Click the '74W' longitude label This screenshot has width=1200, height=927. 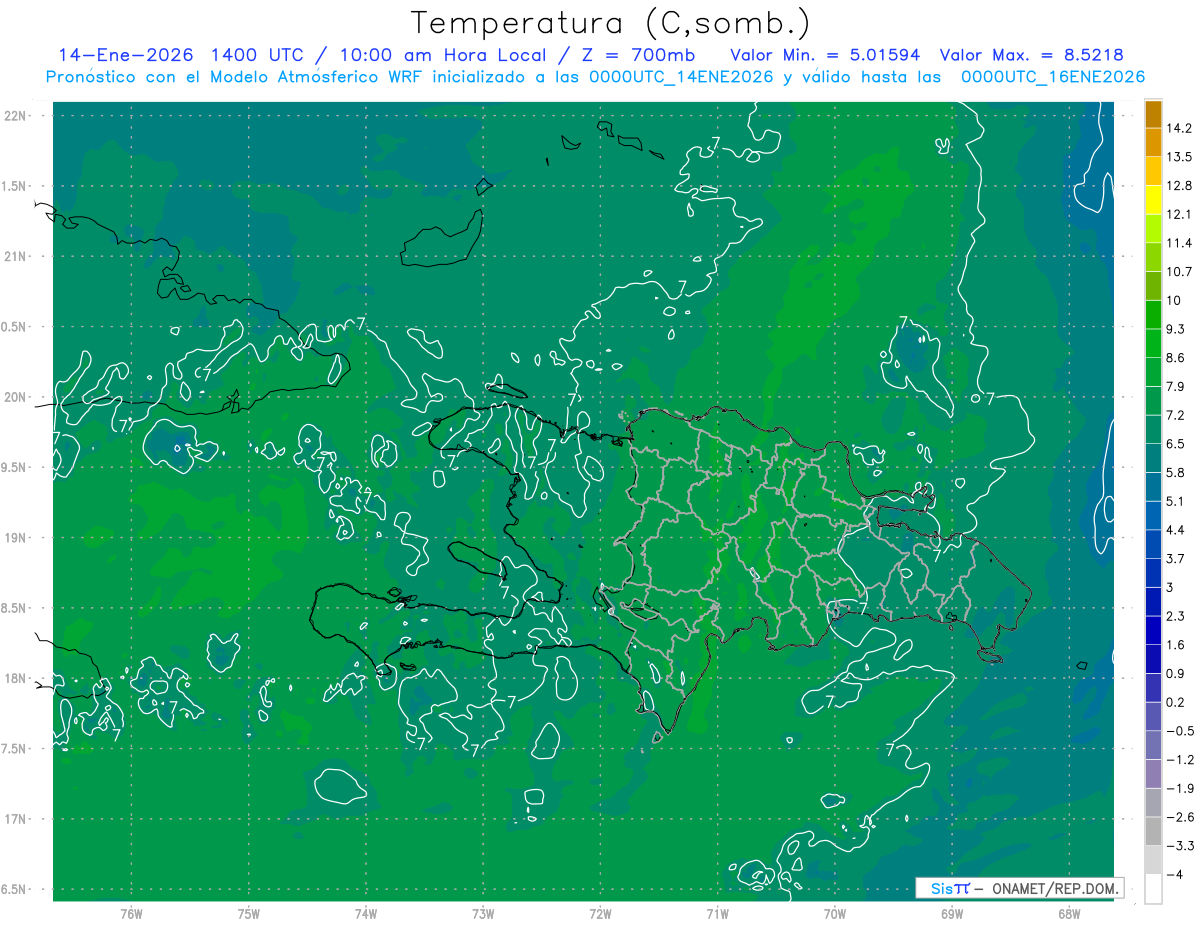pos(366,915)
